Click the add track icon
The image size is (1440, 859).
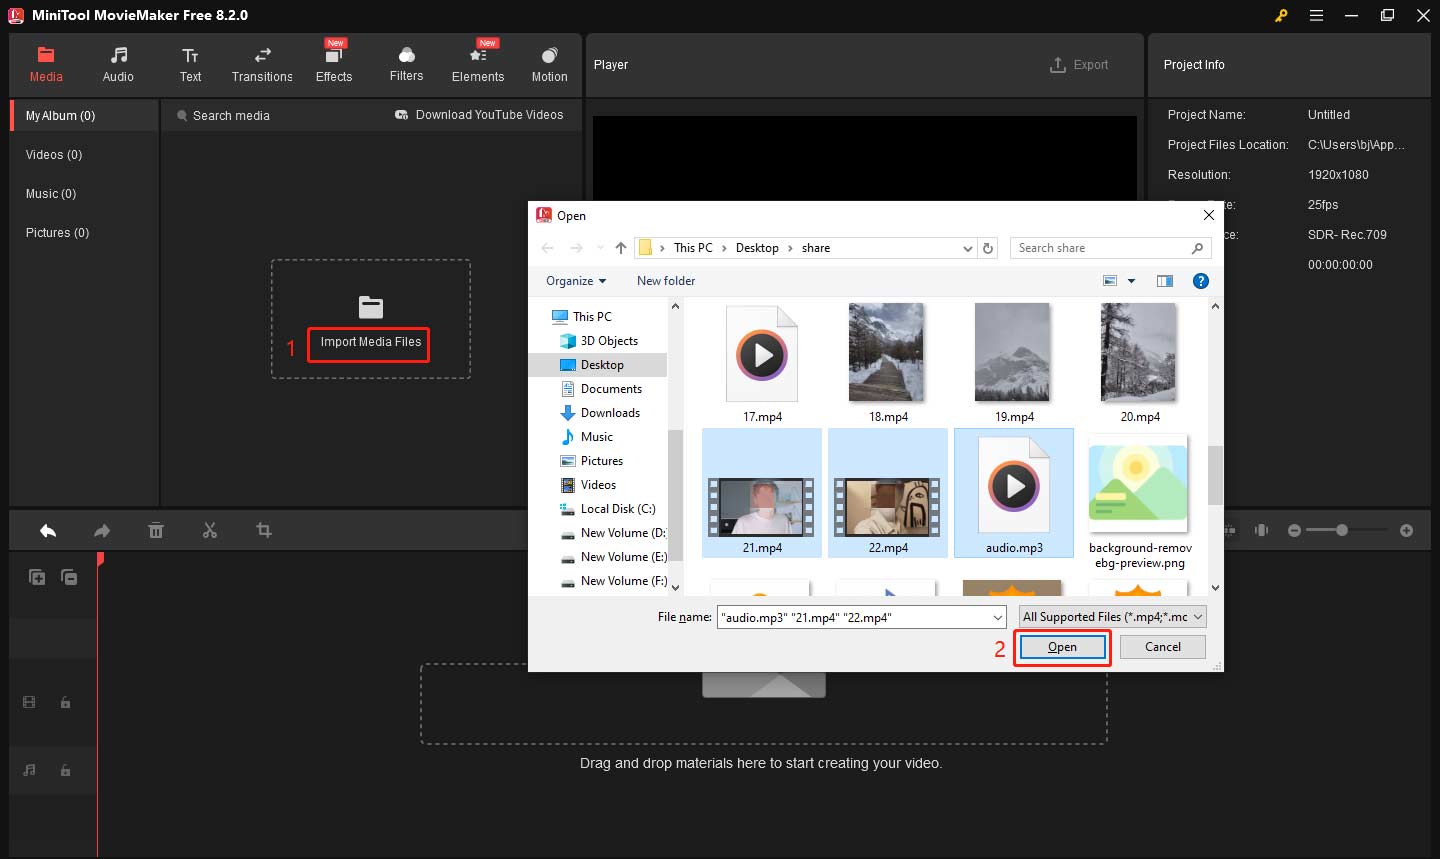(37, 577)
